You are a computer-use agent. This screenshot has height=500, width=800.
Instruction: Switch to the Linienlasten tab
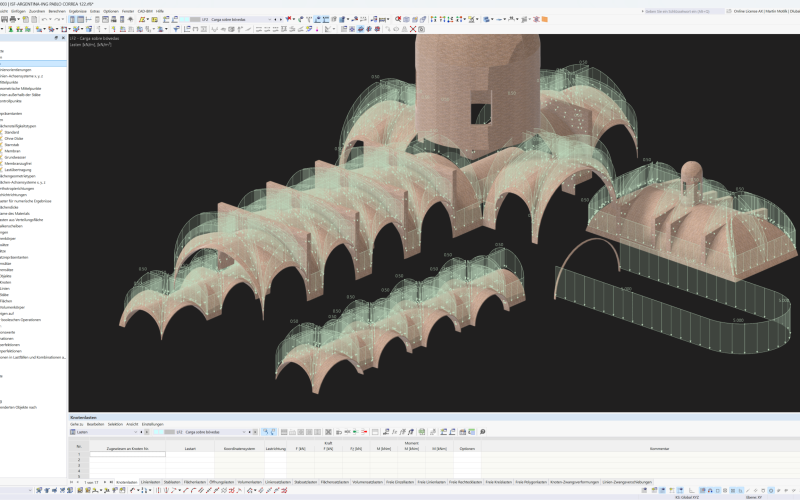coord(151,482)
